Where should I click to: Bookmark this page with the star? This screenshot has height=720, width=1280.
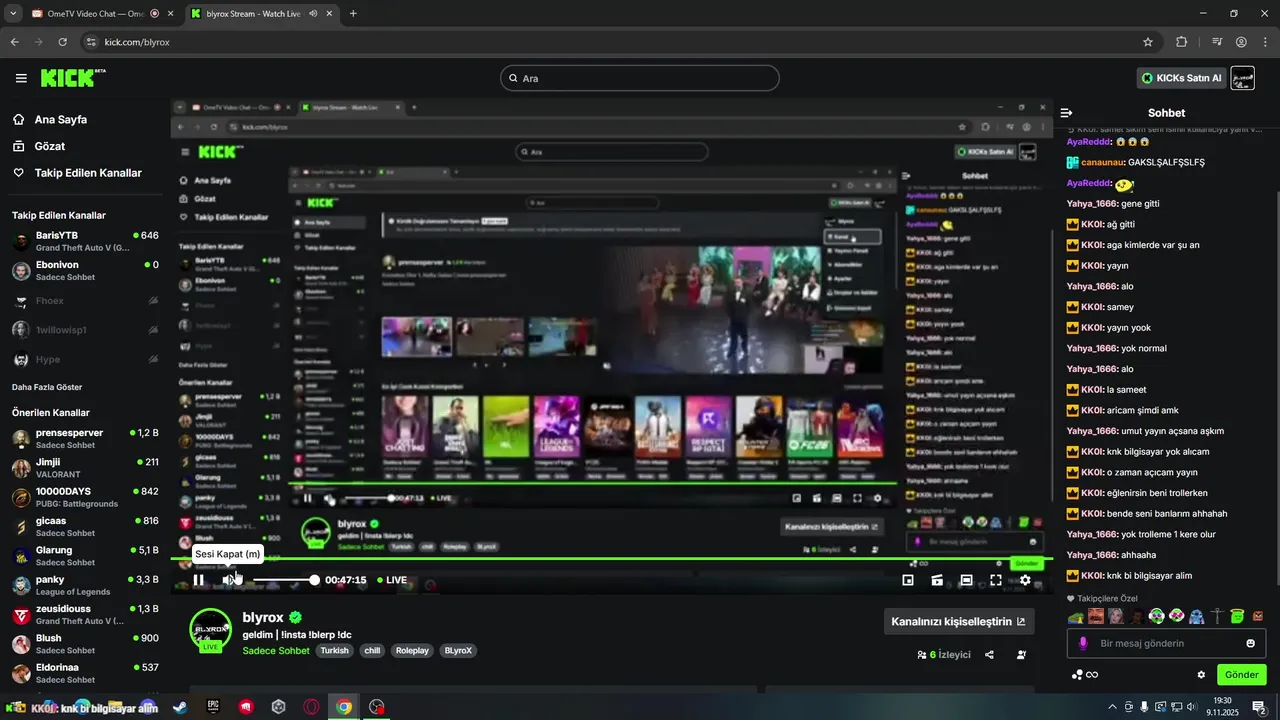[x=1148, y=42]
